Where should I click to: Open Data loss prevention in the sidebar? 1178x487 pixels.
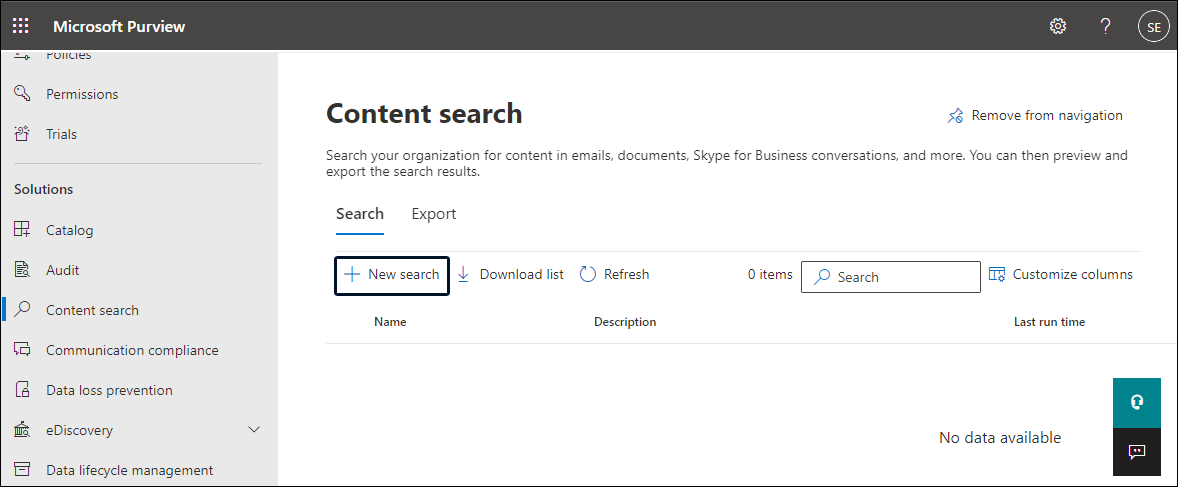pos(109,390)
